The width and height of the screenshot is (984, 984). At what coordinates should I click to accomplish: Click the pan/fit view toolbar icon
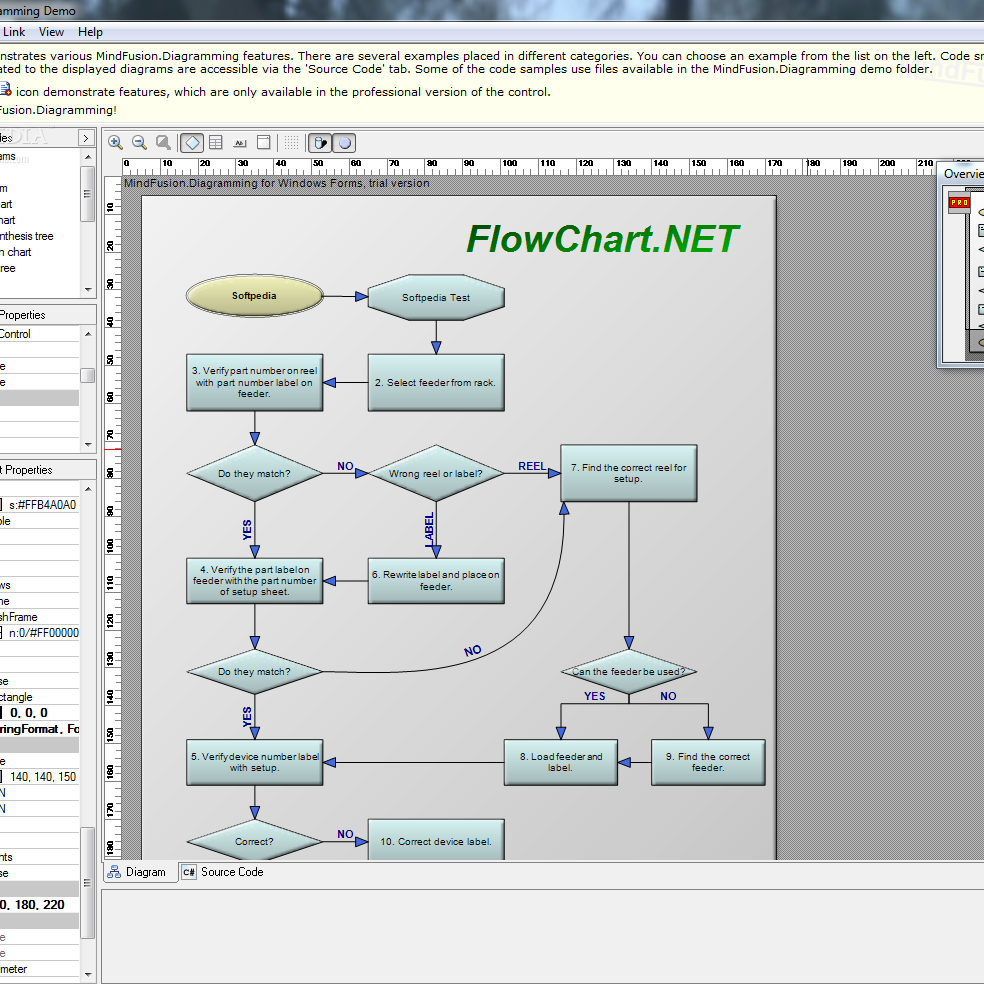163,142
